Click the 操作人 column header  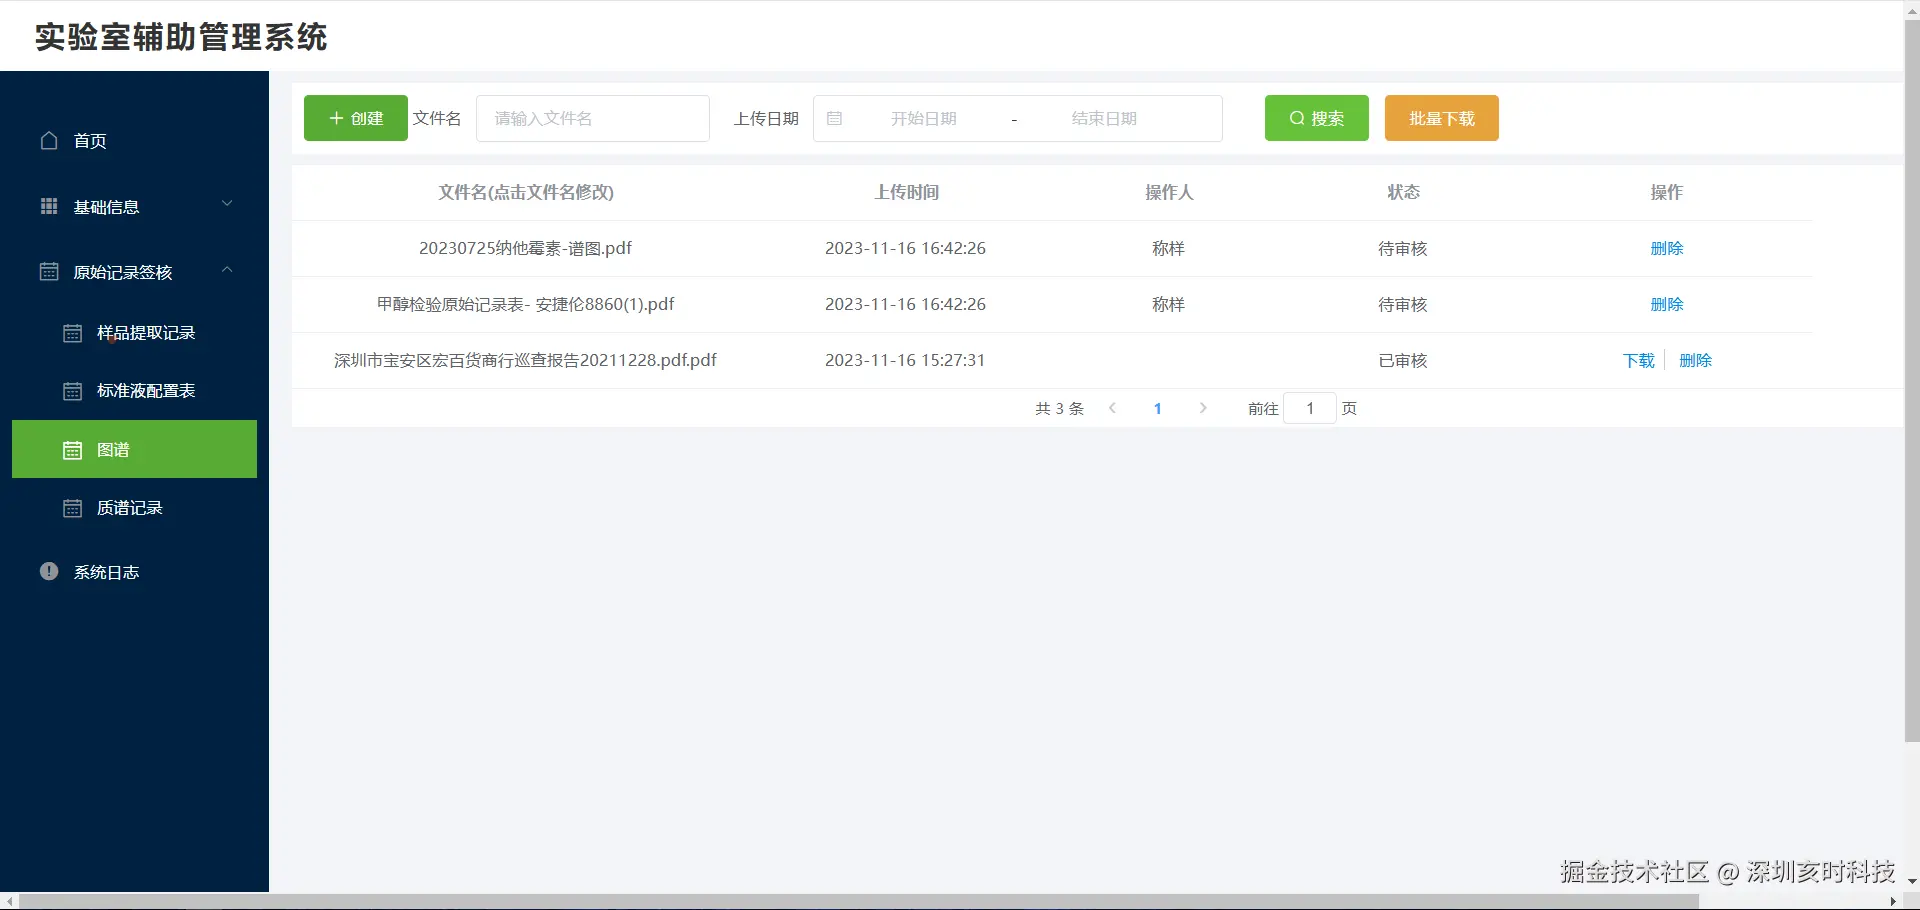(x=1169, y=192)
